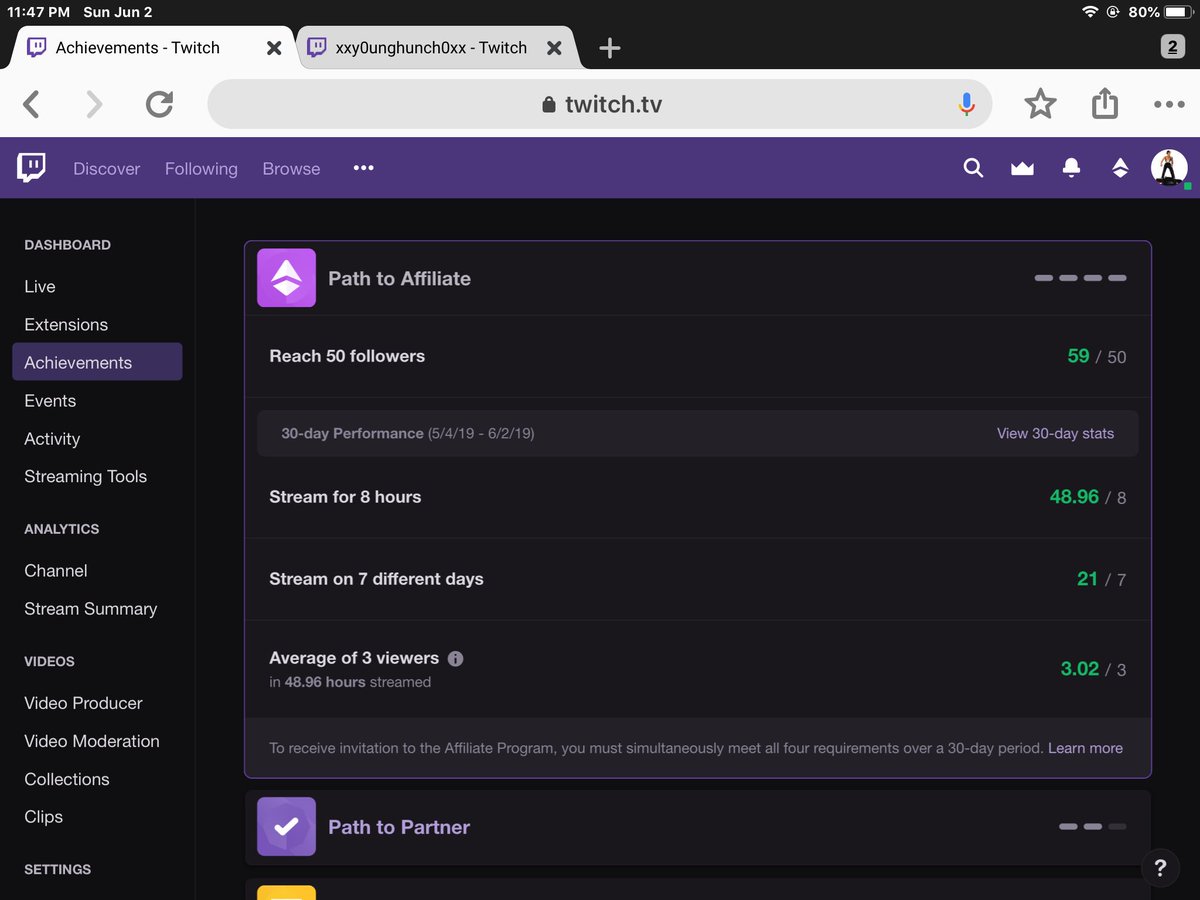Open Stream Summary in sidebar
Viewport: 1200px width, 900px height.
91,608
